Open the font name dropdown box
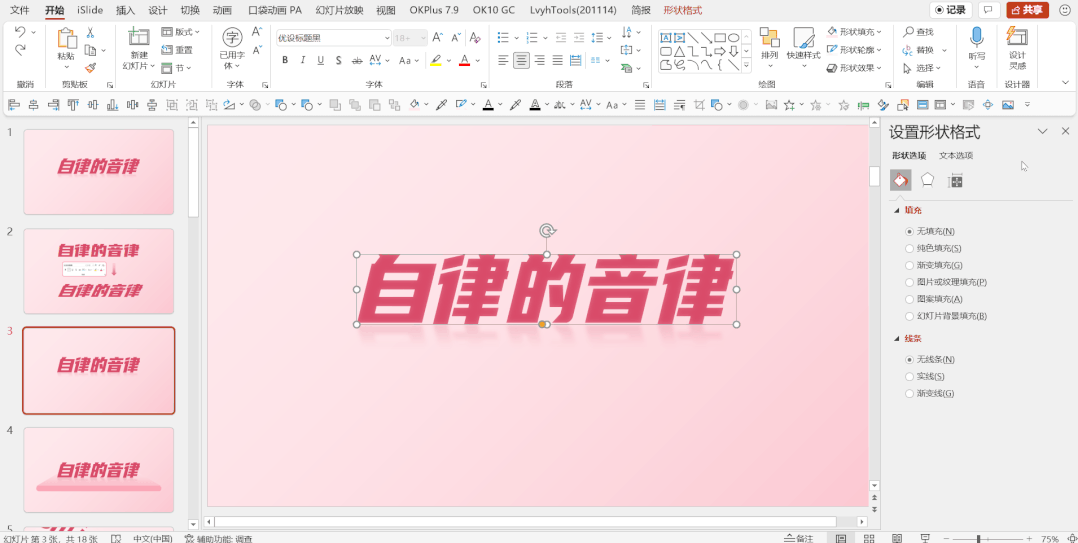 tap(333, 38)
